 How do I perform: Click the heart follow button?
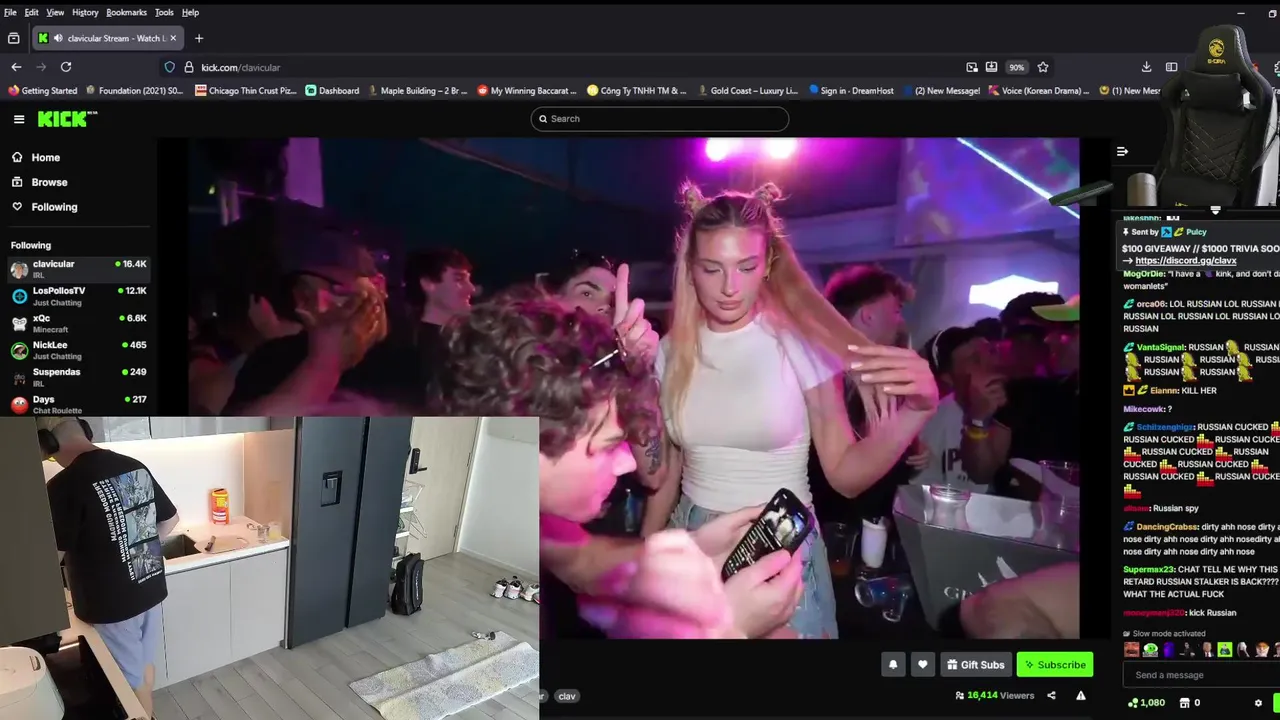coord(923,665)
